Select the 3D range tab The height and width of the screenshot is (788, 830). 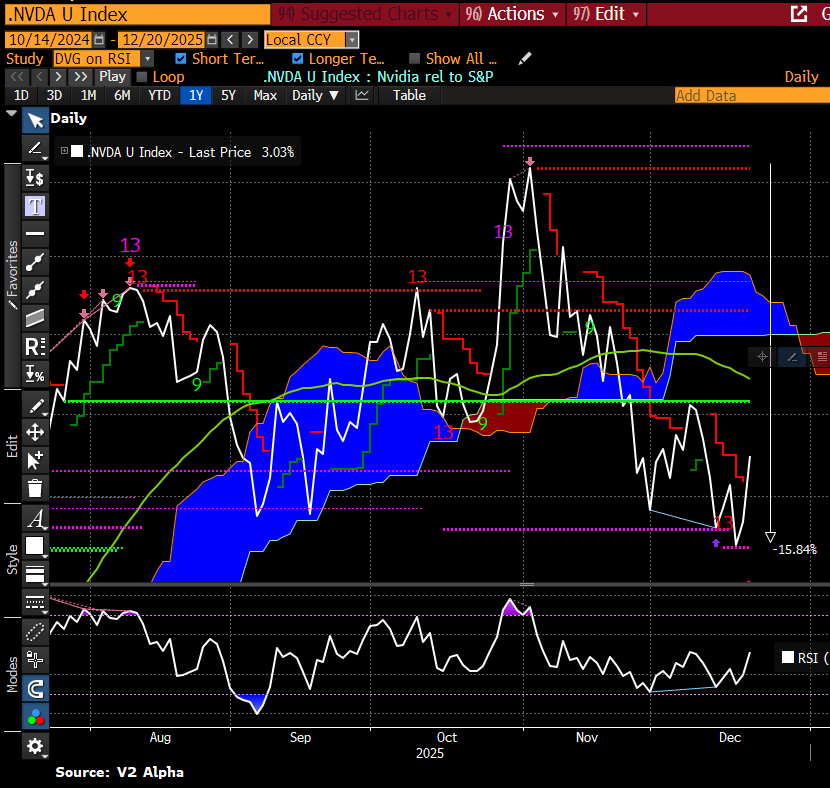(x=55, y=95)
